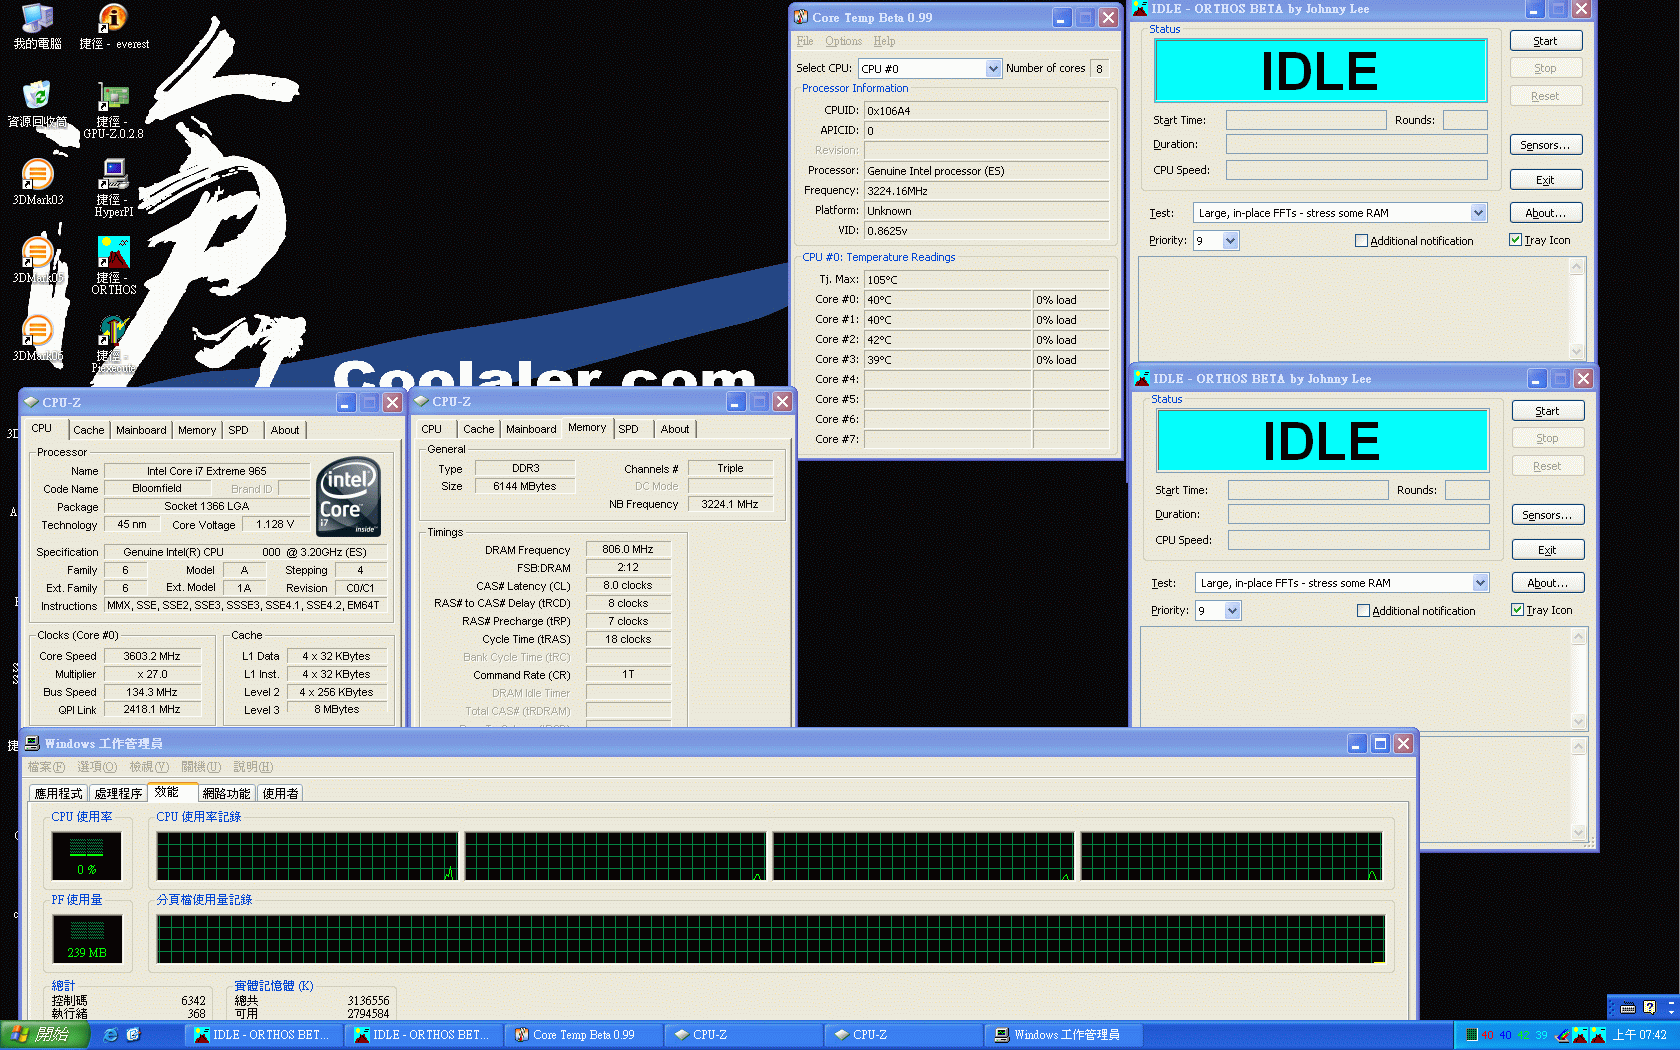Toggle Additional notification in upper ORTHOS
1680x1050 pixels.
[x=1361, y=241]
